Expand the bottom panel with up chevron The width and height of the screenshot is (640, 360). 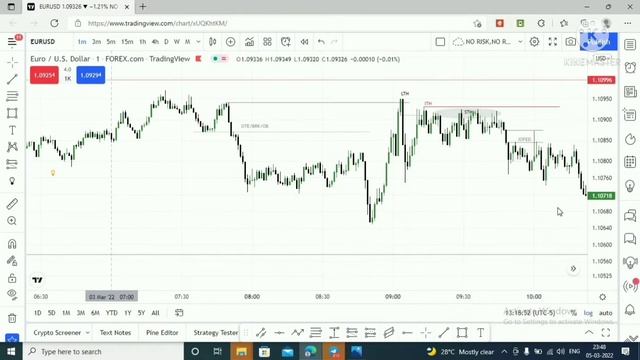[589, 333]
